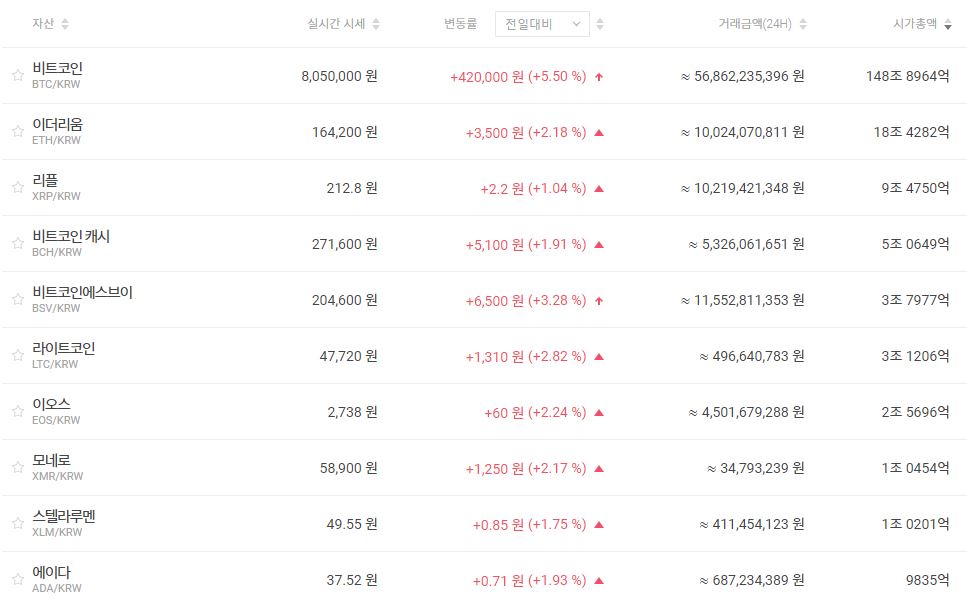Open the 비트코인 asset link
Screen dimensions: 967x604
click(x=57, y=69)
